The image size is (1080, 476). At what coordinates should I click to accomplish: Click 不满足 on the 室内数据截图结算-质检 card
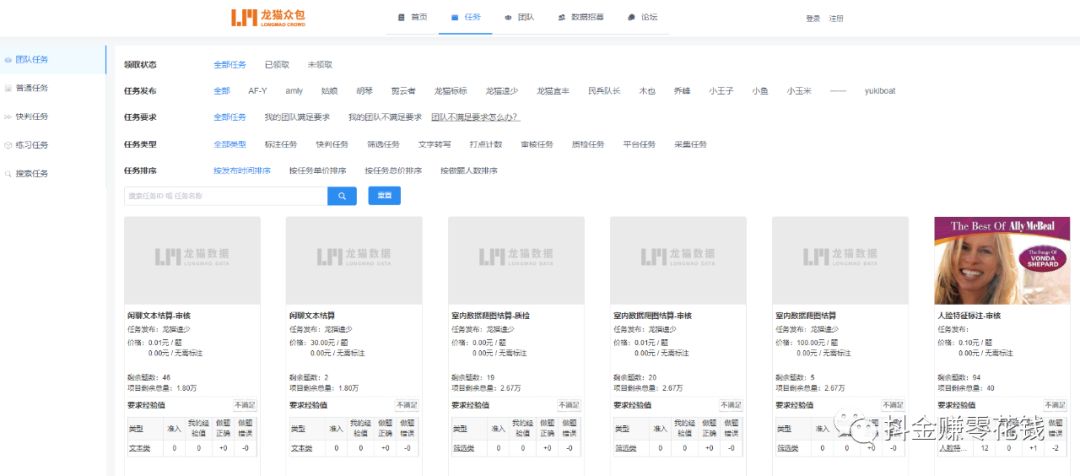[569, 405]
